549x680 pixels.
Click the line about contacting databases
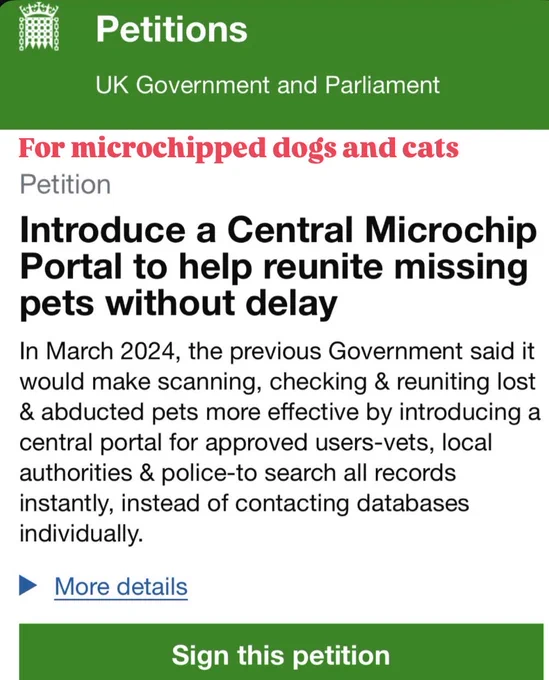click(245, 503)
